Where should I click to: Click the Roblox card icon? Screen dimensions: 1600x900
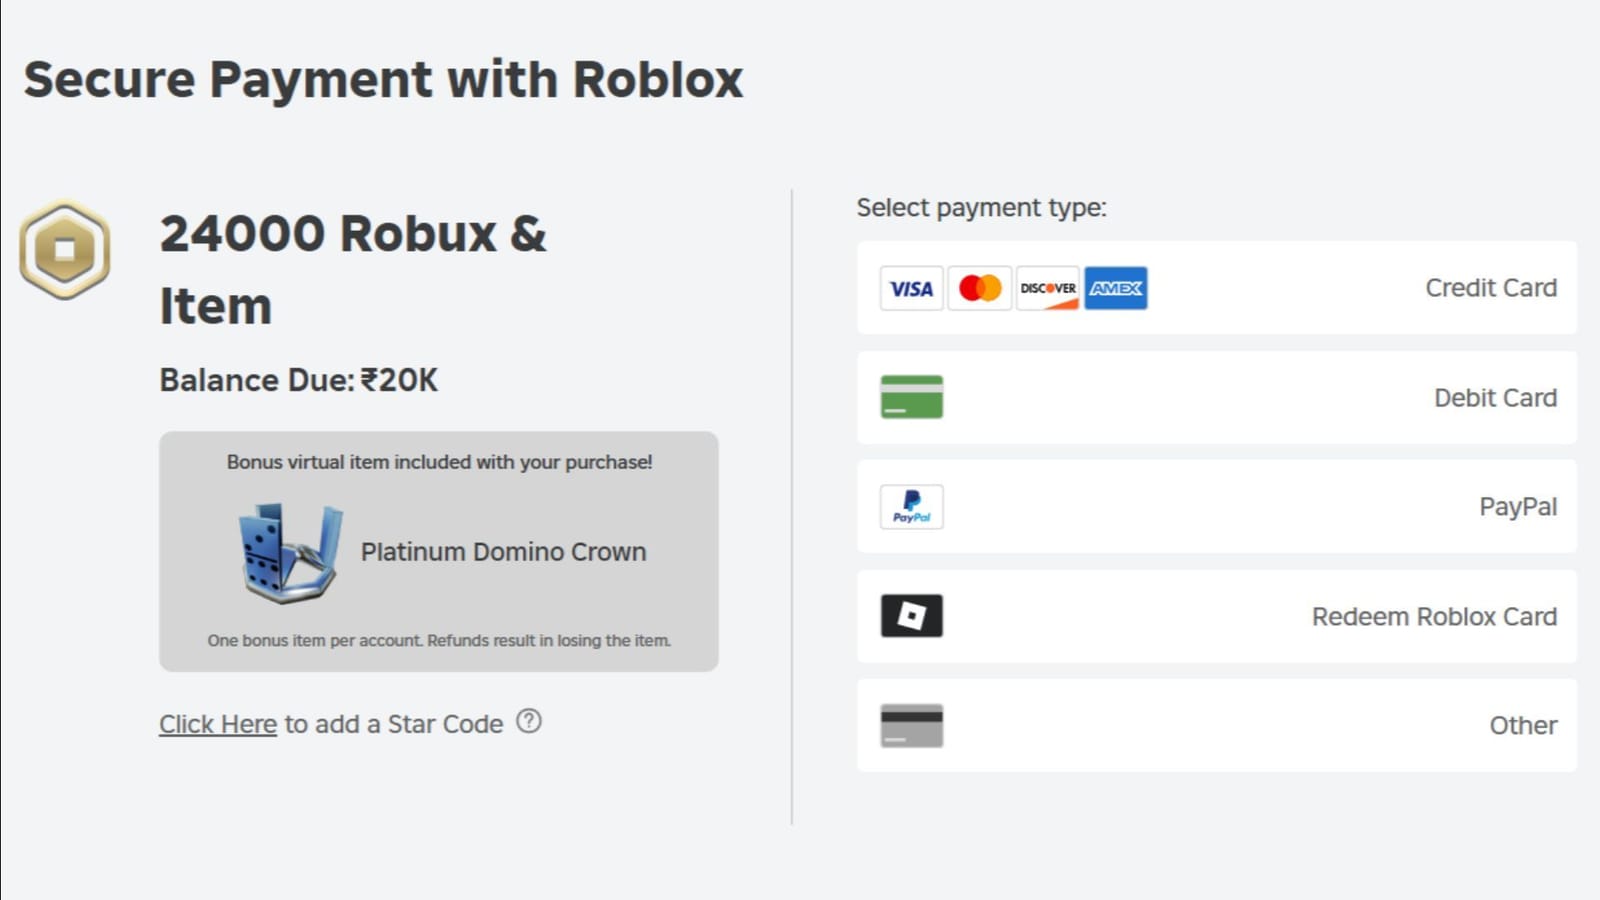(912, 616)
